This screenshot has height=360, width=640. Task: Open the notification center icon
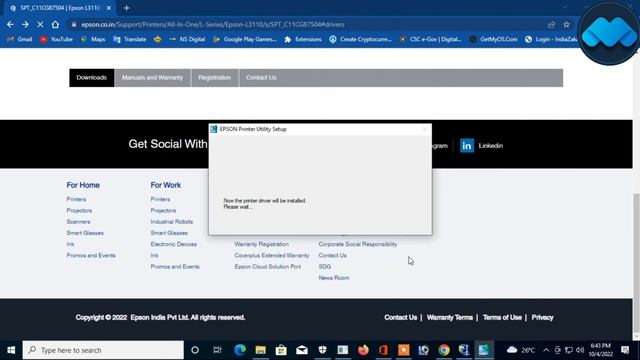pyautogui.click(x=625, y=350)
